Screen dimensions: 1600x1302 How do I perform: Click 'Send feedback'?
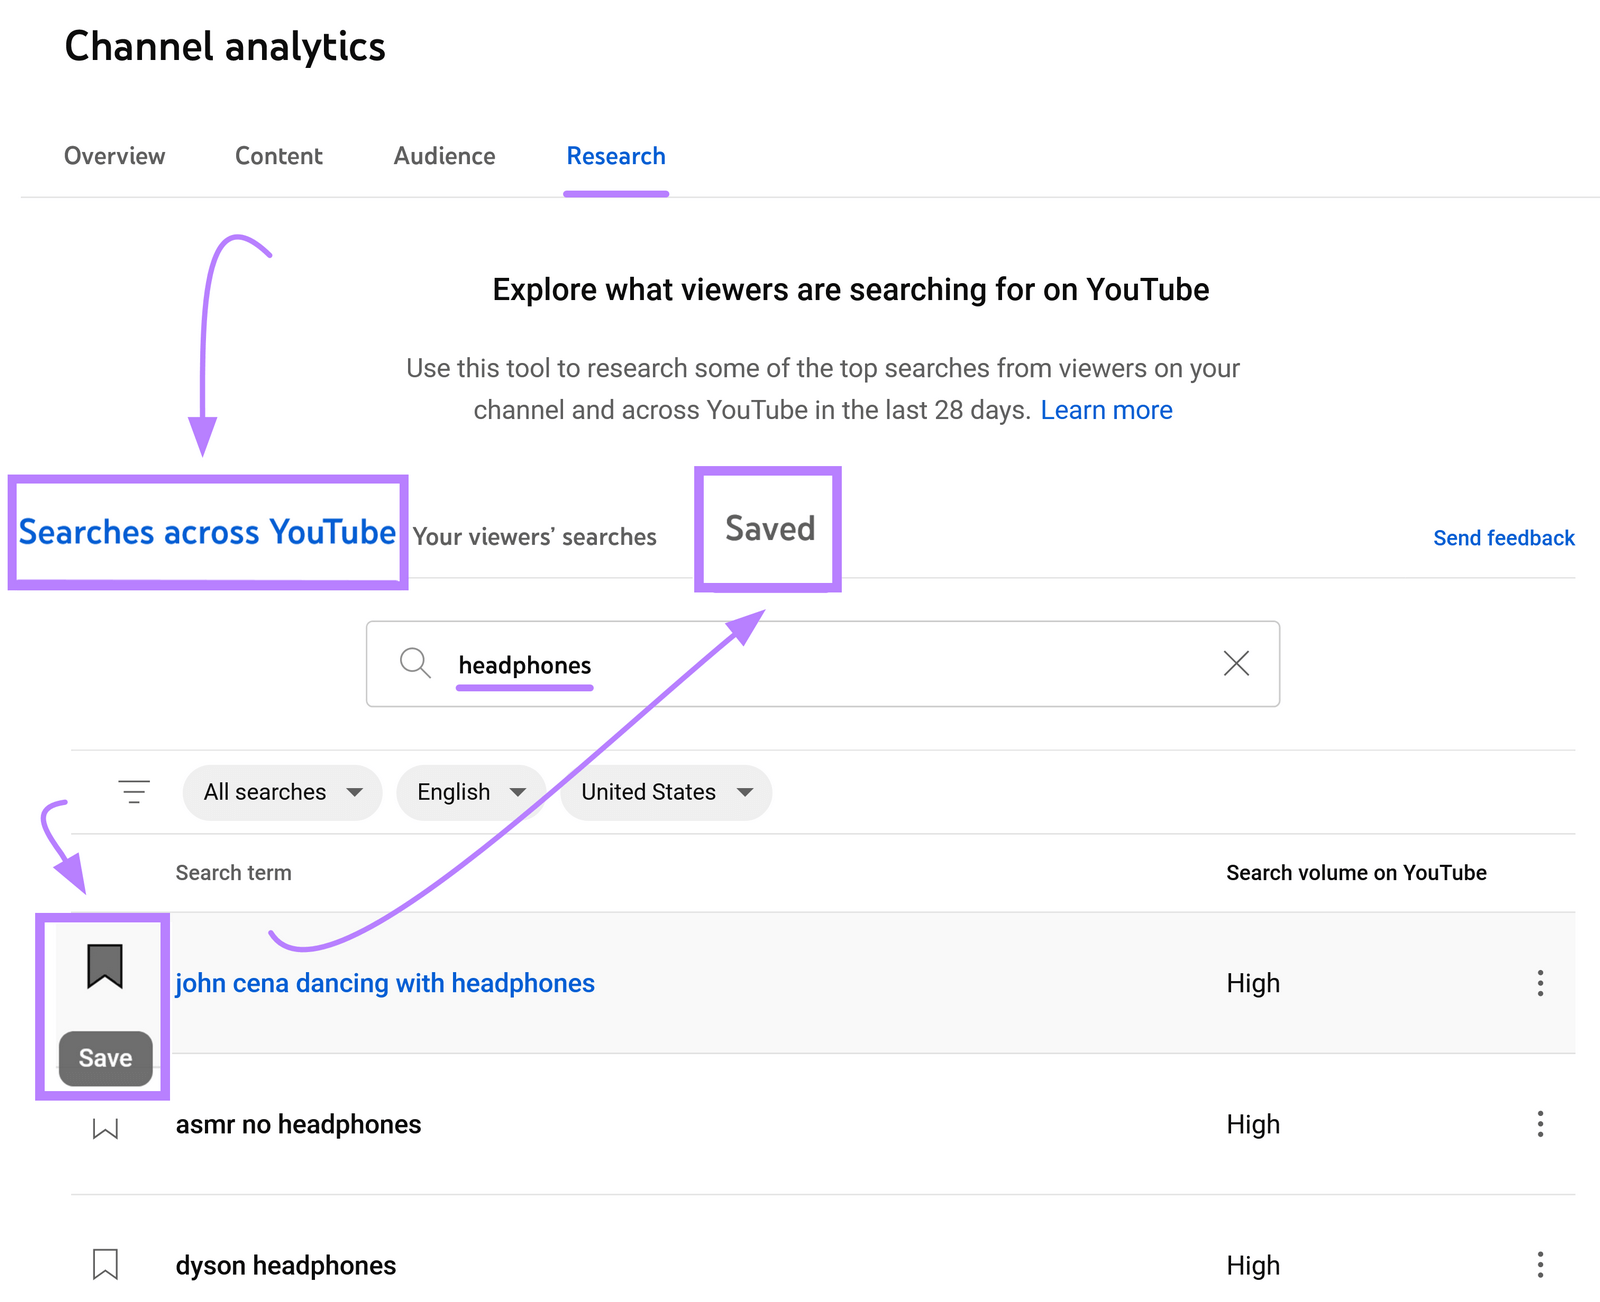click(x=1503, y=537)
